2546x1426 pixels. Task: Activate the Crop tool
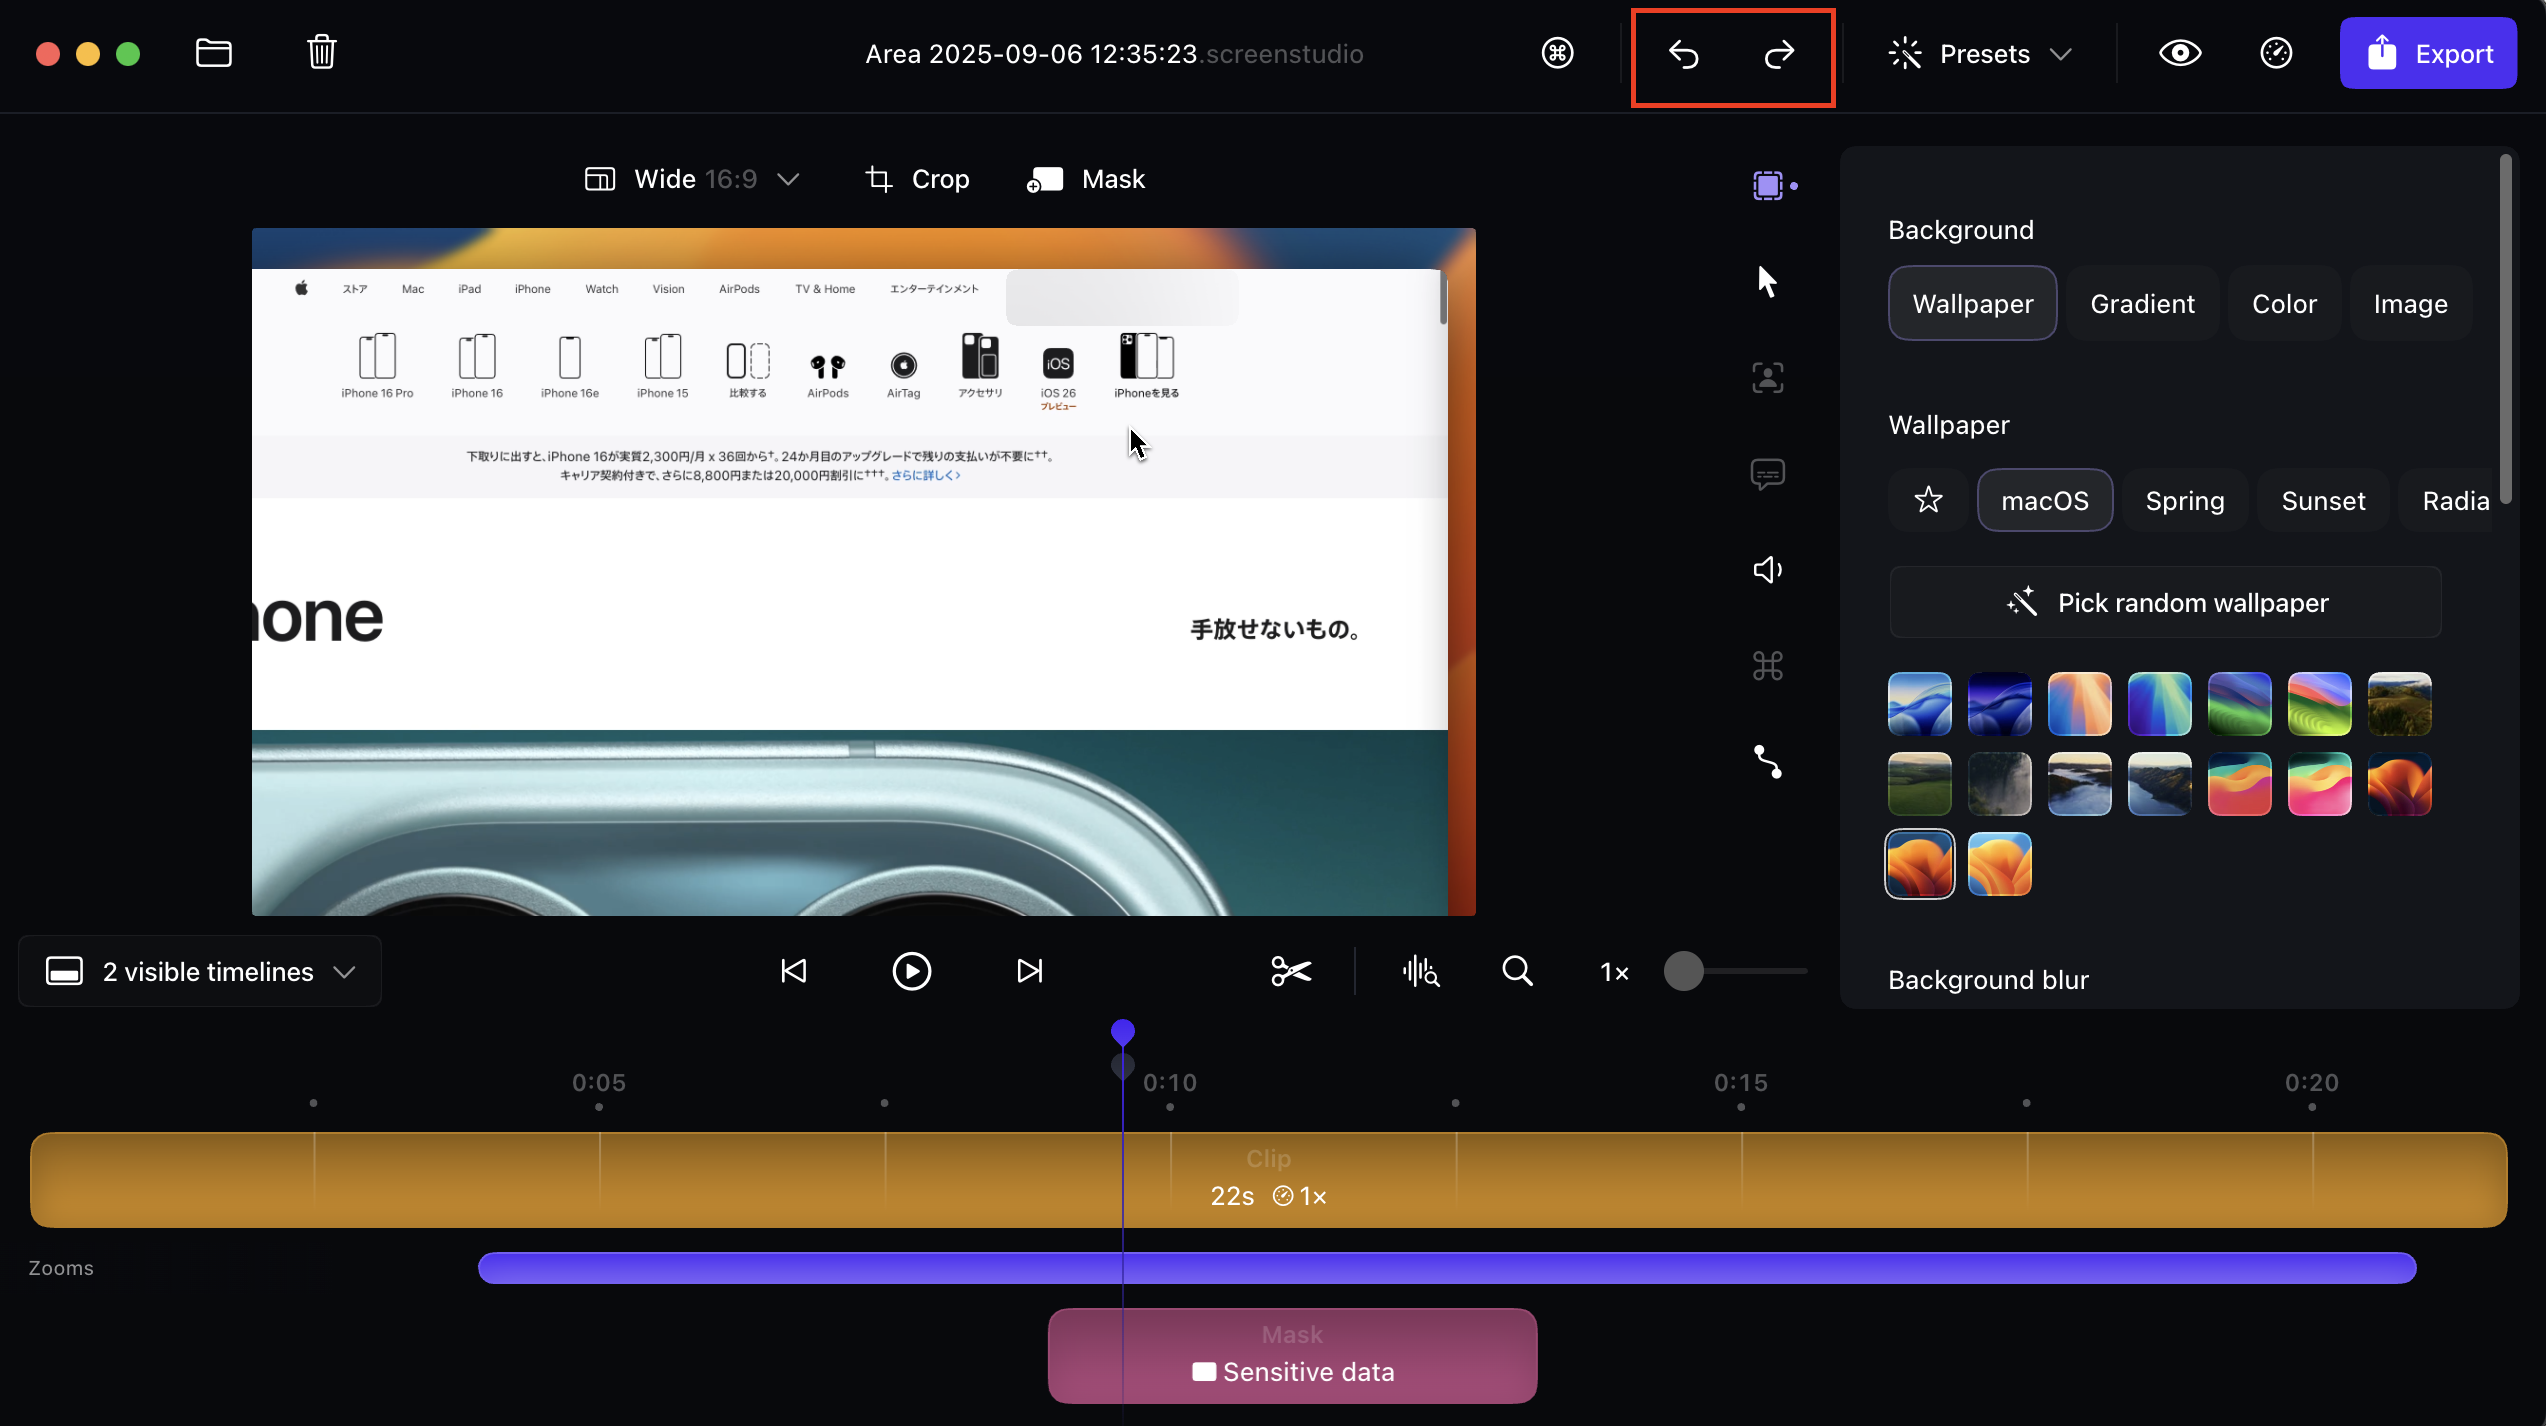pos(917,179)
